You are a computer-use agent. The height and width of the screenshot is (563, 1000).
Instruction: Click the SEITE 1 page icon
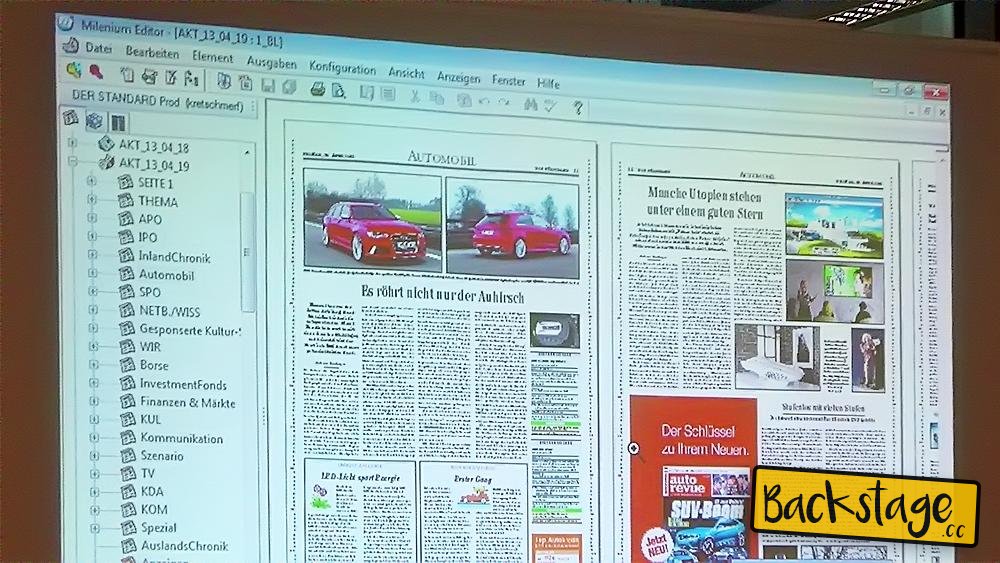125,182
